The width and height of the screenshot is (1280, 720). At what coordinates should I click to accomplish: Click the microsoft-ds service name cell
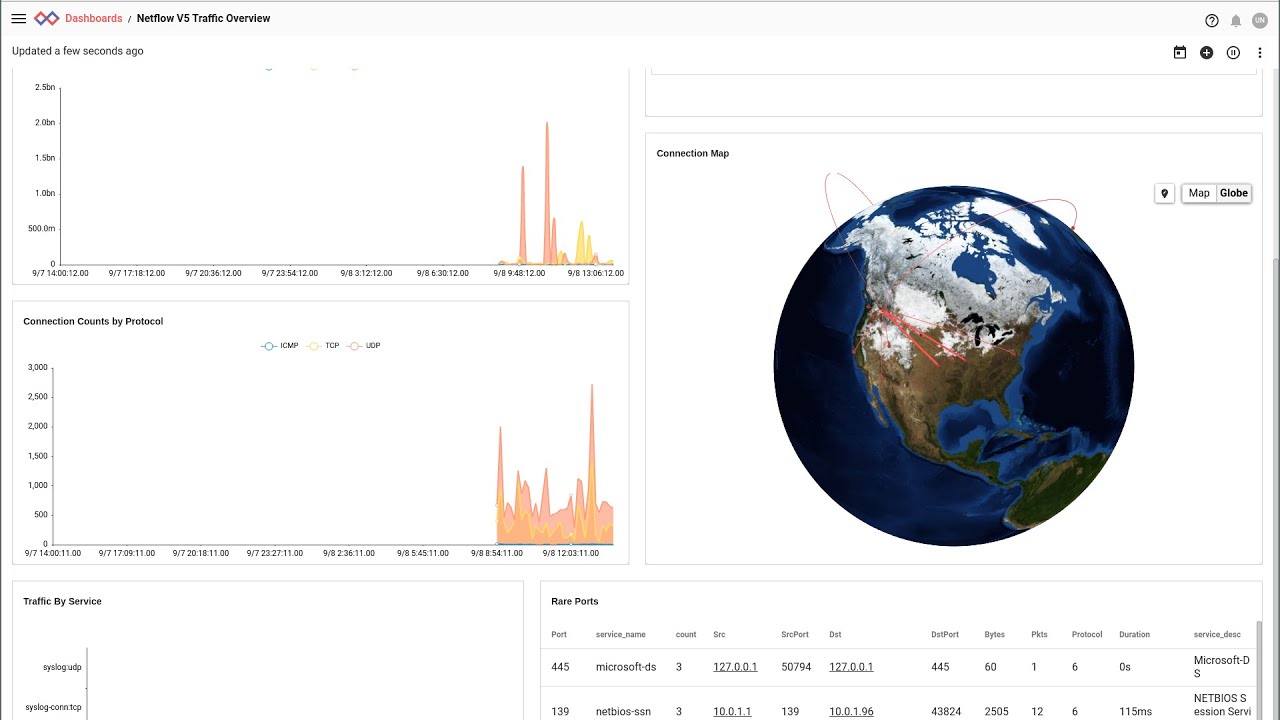pyautogui.click(x=626, y=667)
